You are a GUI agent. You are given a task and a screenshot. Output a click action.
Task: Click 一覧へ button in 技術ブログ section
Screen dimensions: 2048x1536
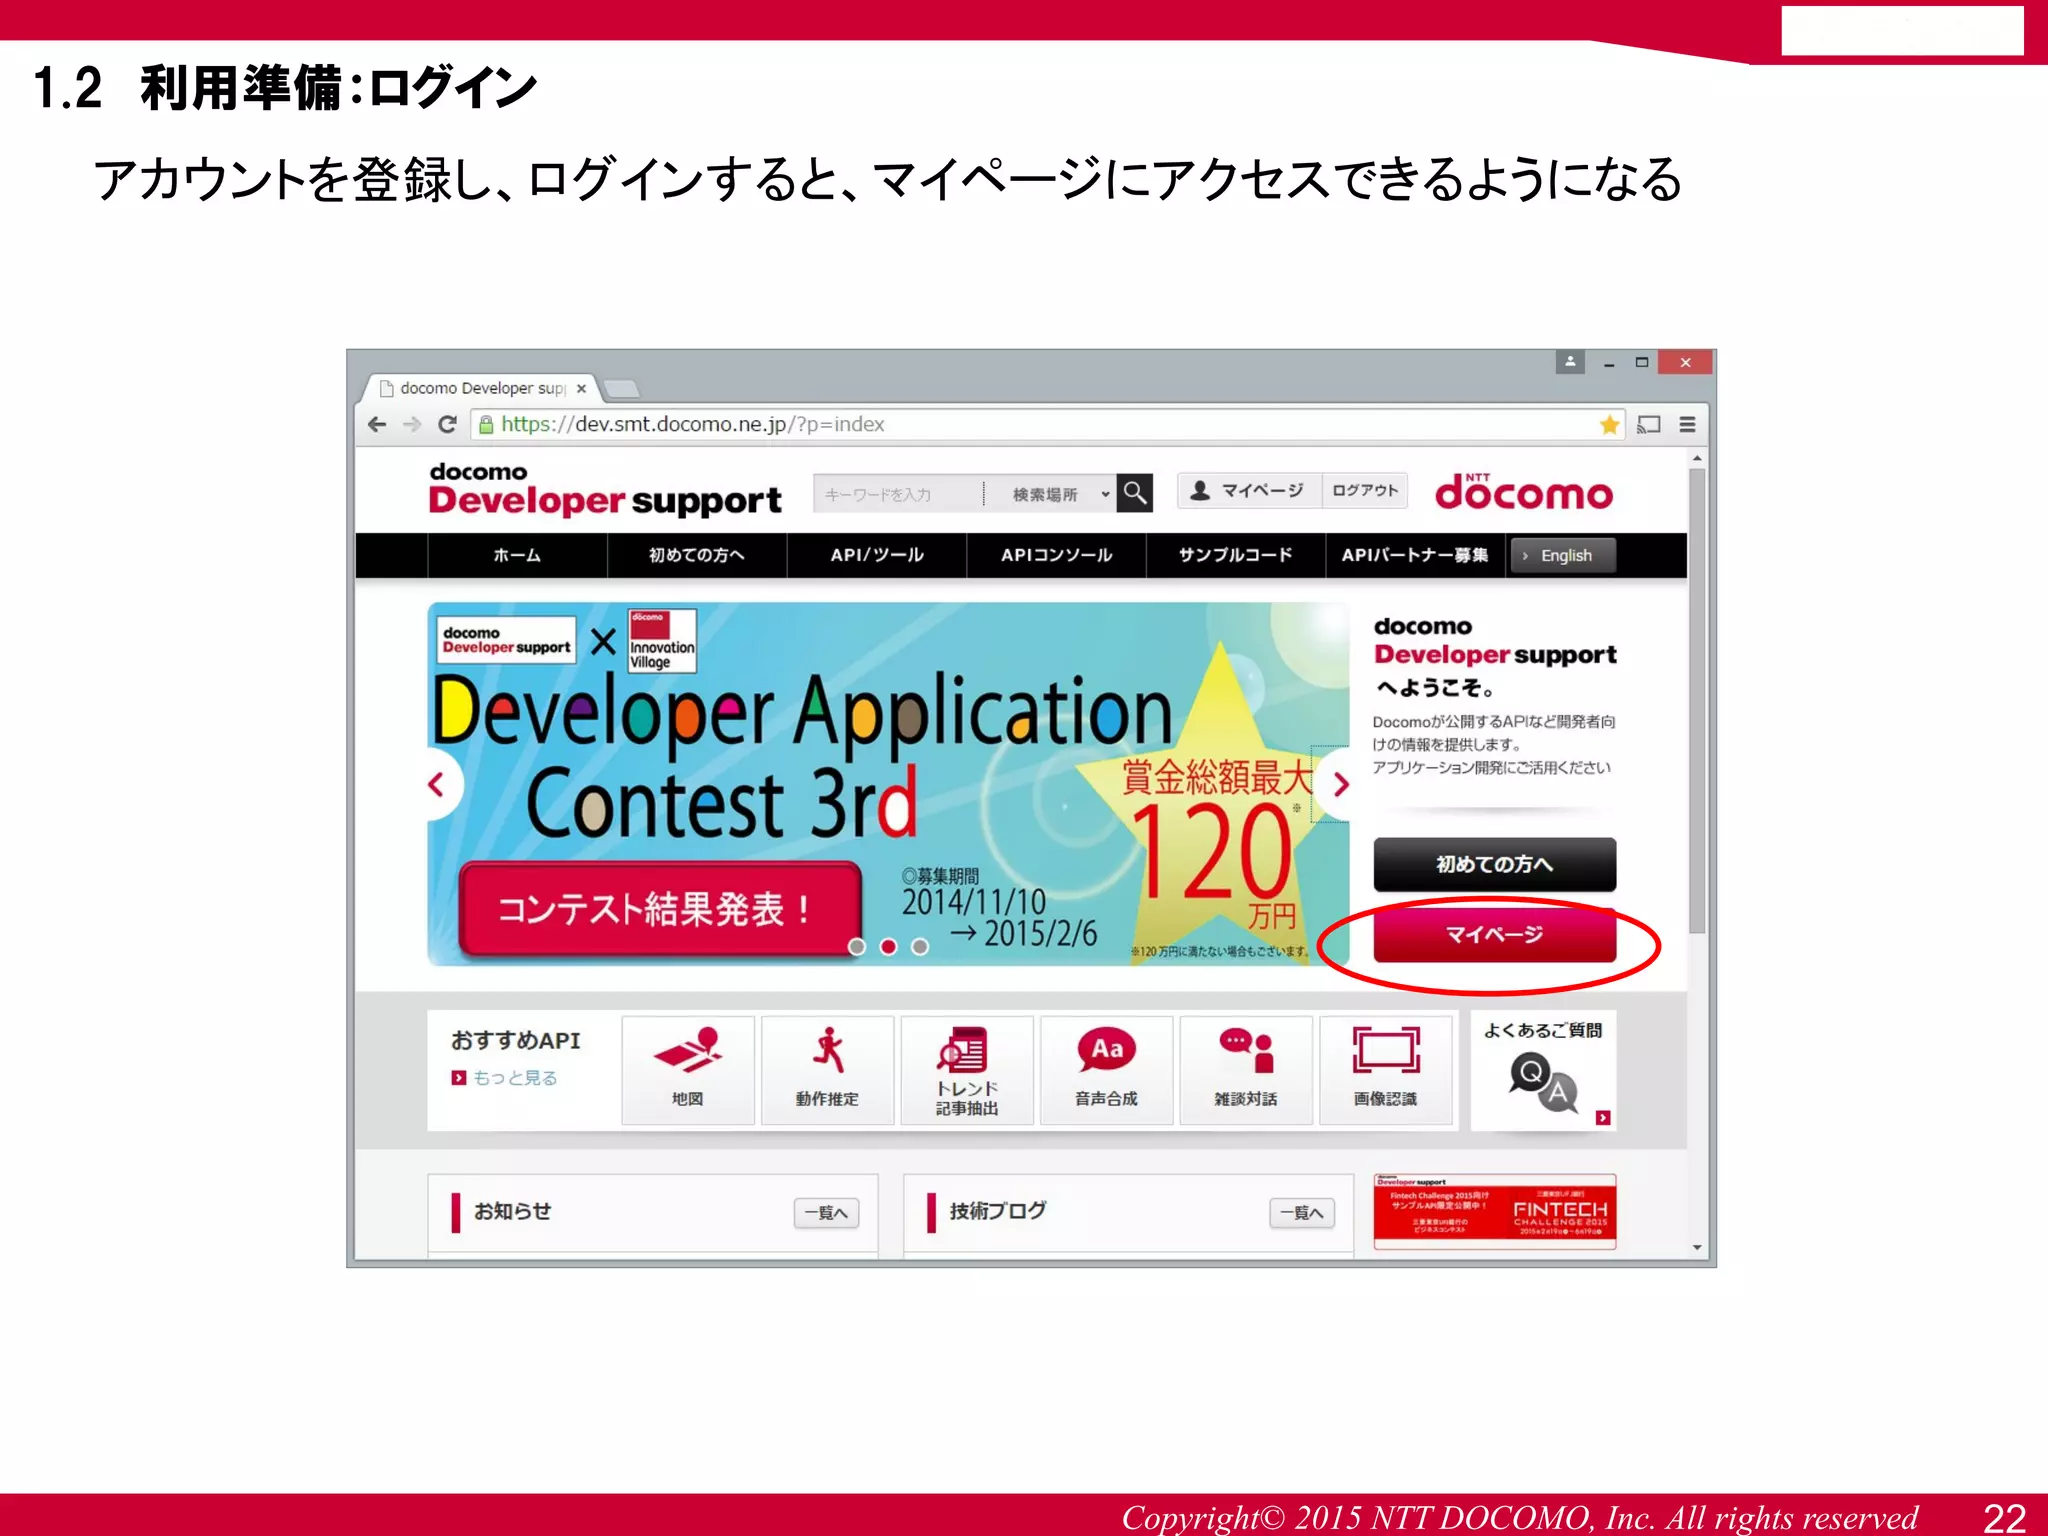click(x=1302, y=1213)
